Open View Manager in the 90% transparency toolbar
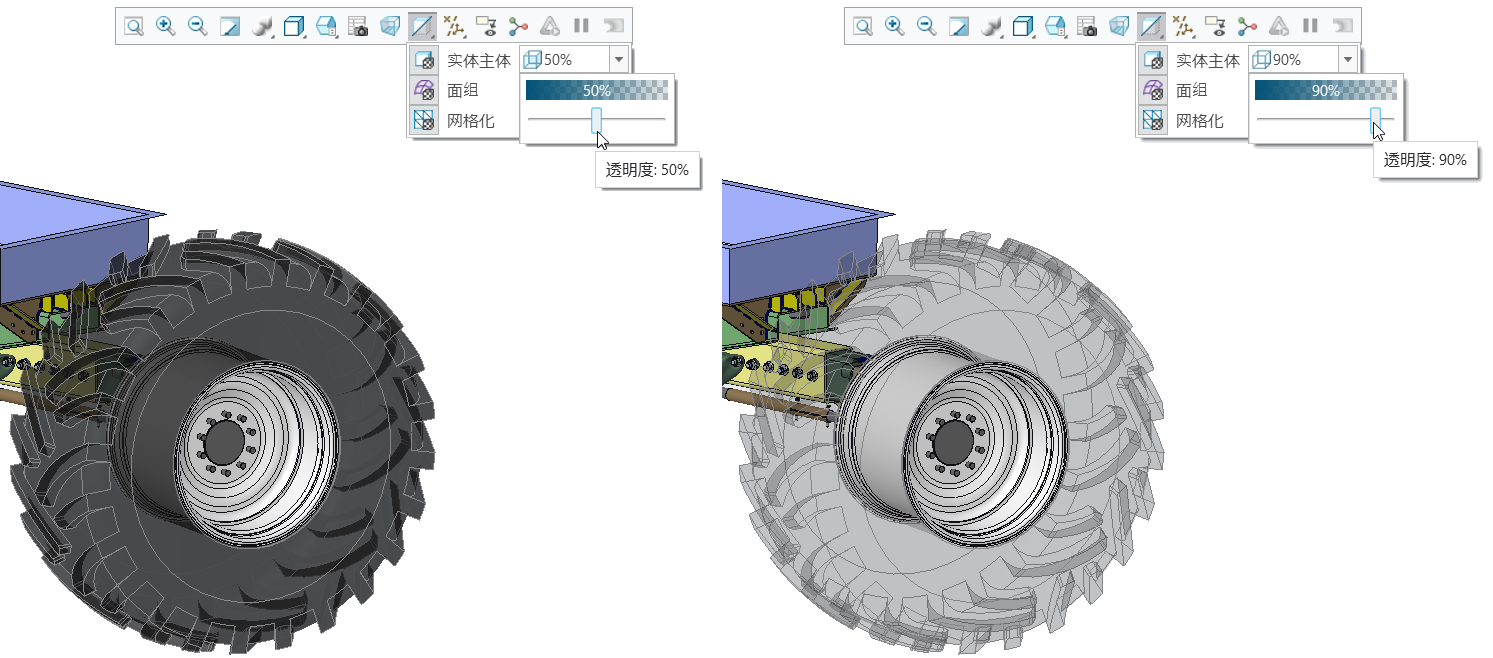The width and height of the screenshot is (1493, 658). pyautogui.click(x=1054, y=26)
